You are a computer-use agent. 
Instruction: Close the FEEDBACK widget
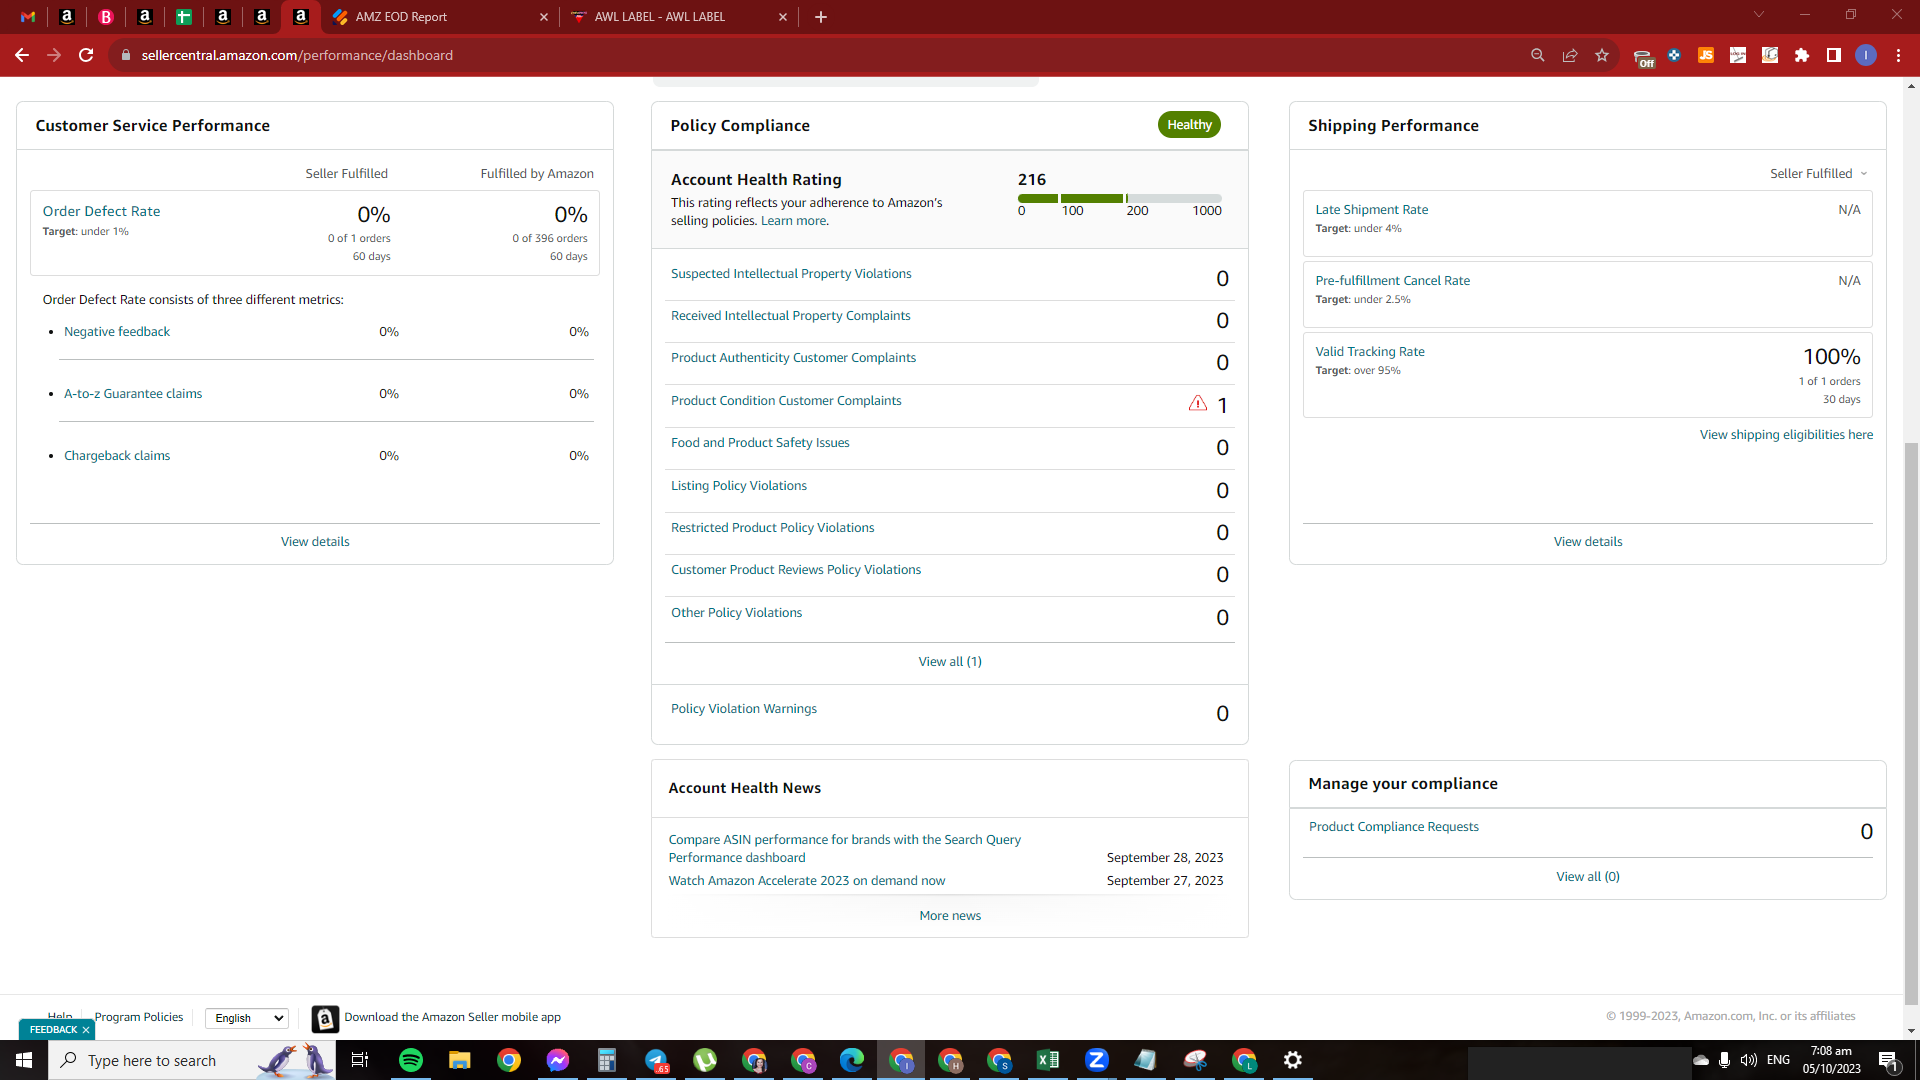(x=86, y=1030)
